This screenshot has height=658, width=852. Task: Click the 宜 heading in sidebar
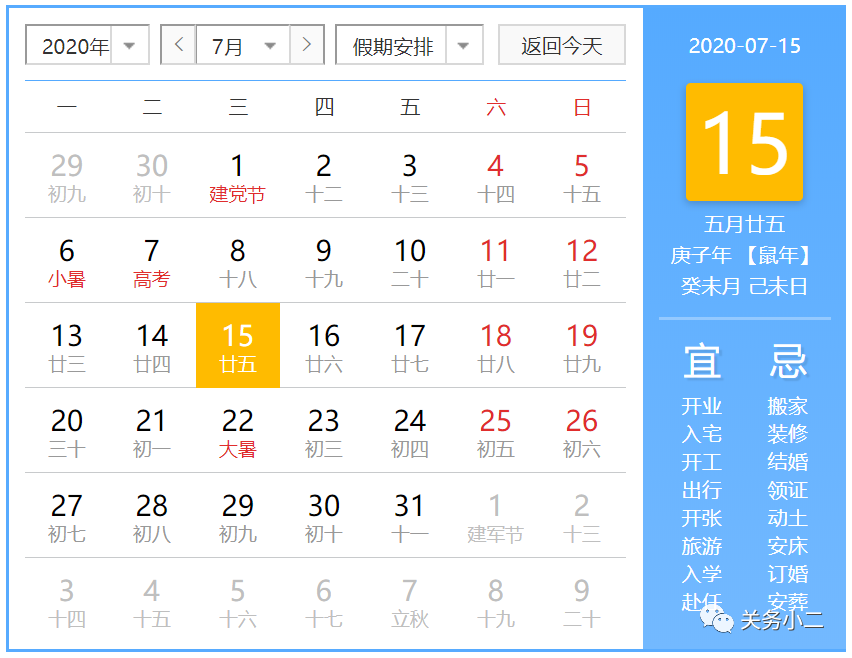click(702, 360)
